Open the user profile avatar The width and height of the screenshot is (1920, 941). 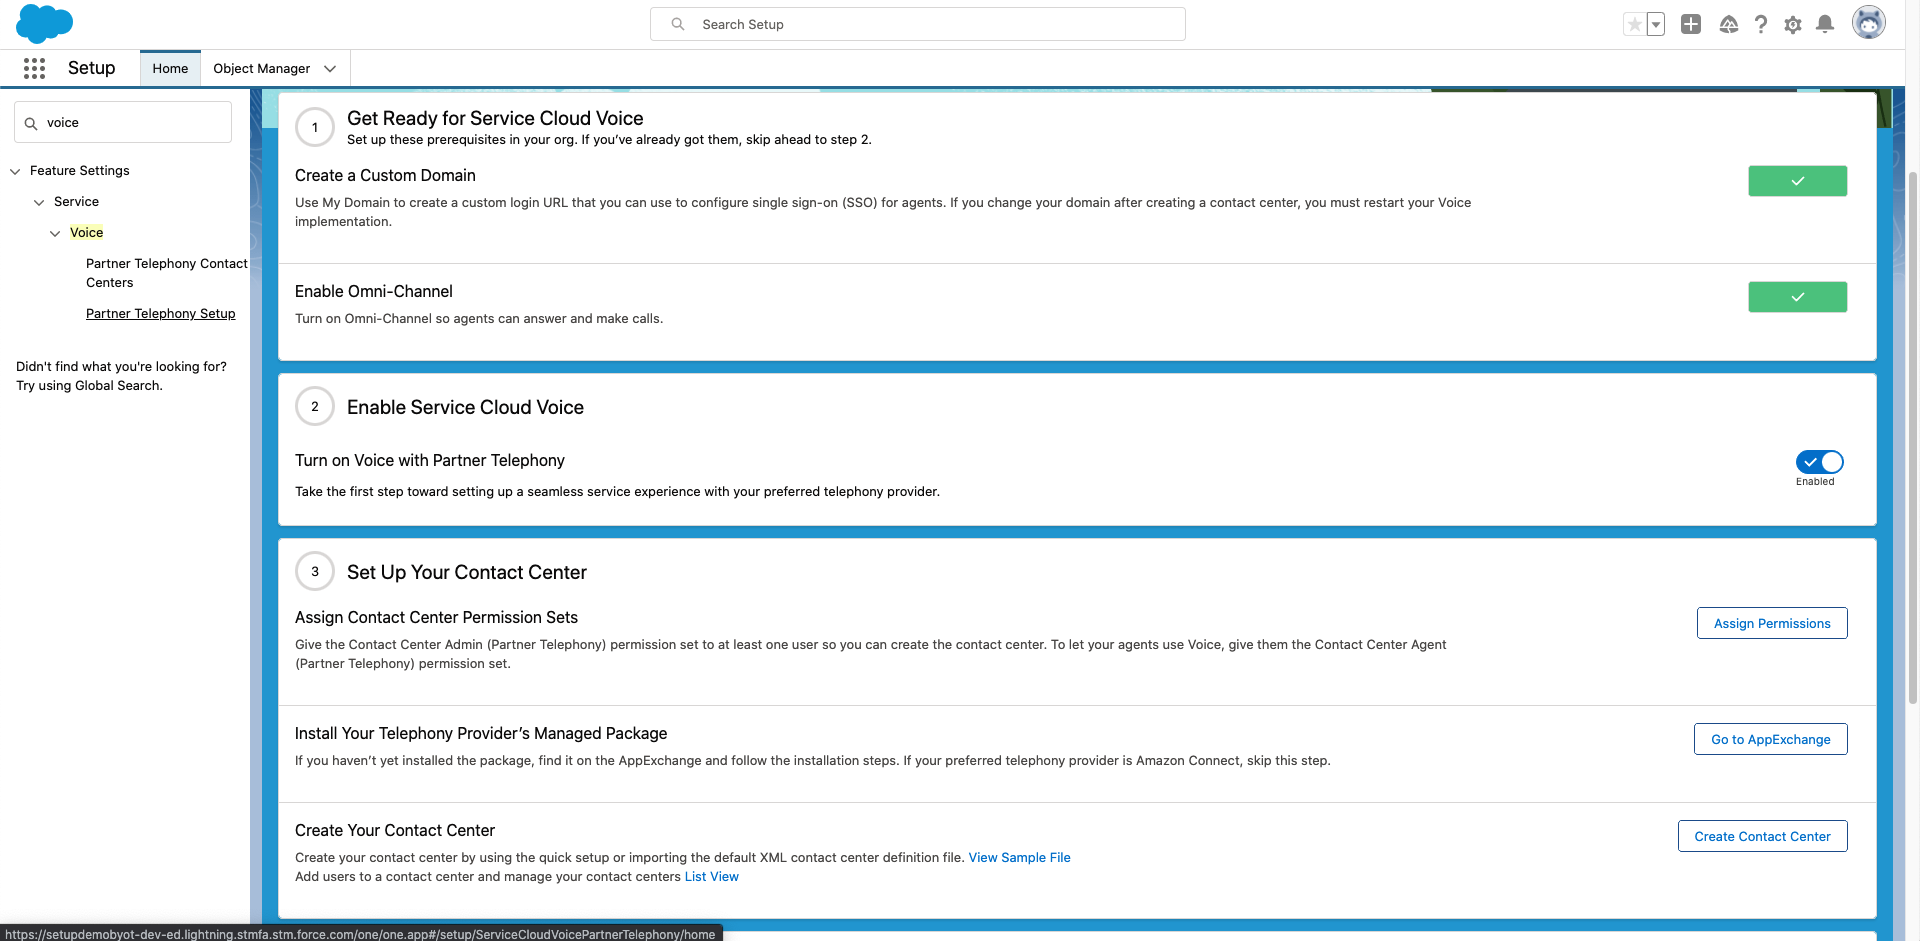[1868, 22]
